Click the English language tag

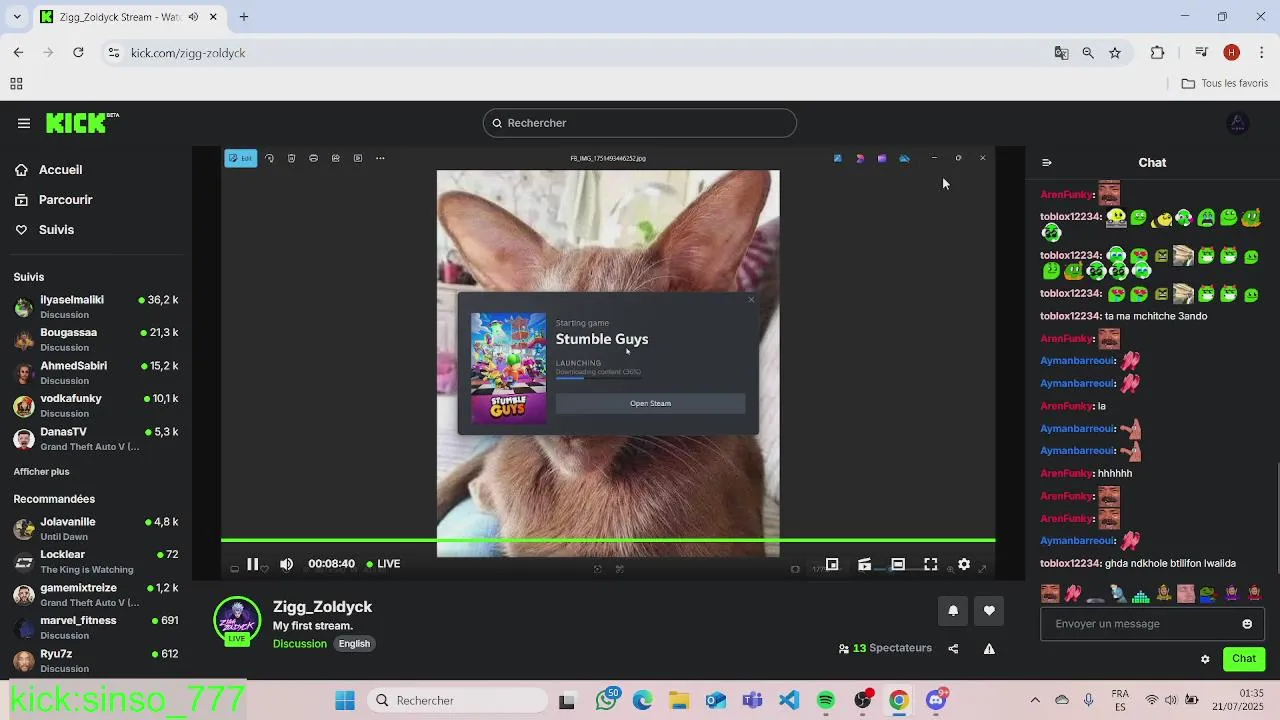click(354, 644)
